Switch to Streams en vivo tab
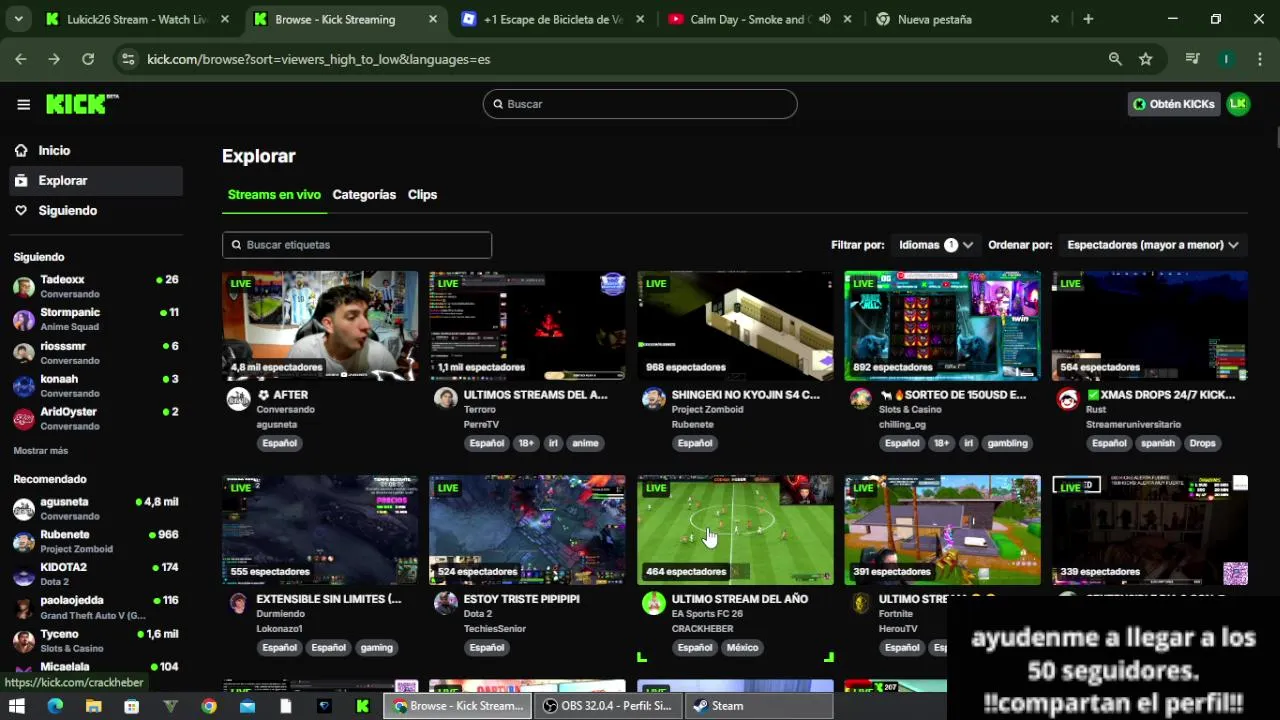The width and height of the screenshot is (1280, 720). [274, 195]
